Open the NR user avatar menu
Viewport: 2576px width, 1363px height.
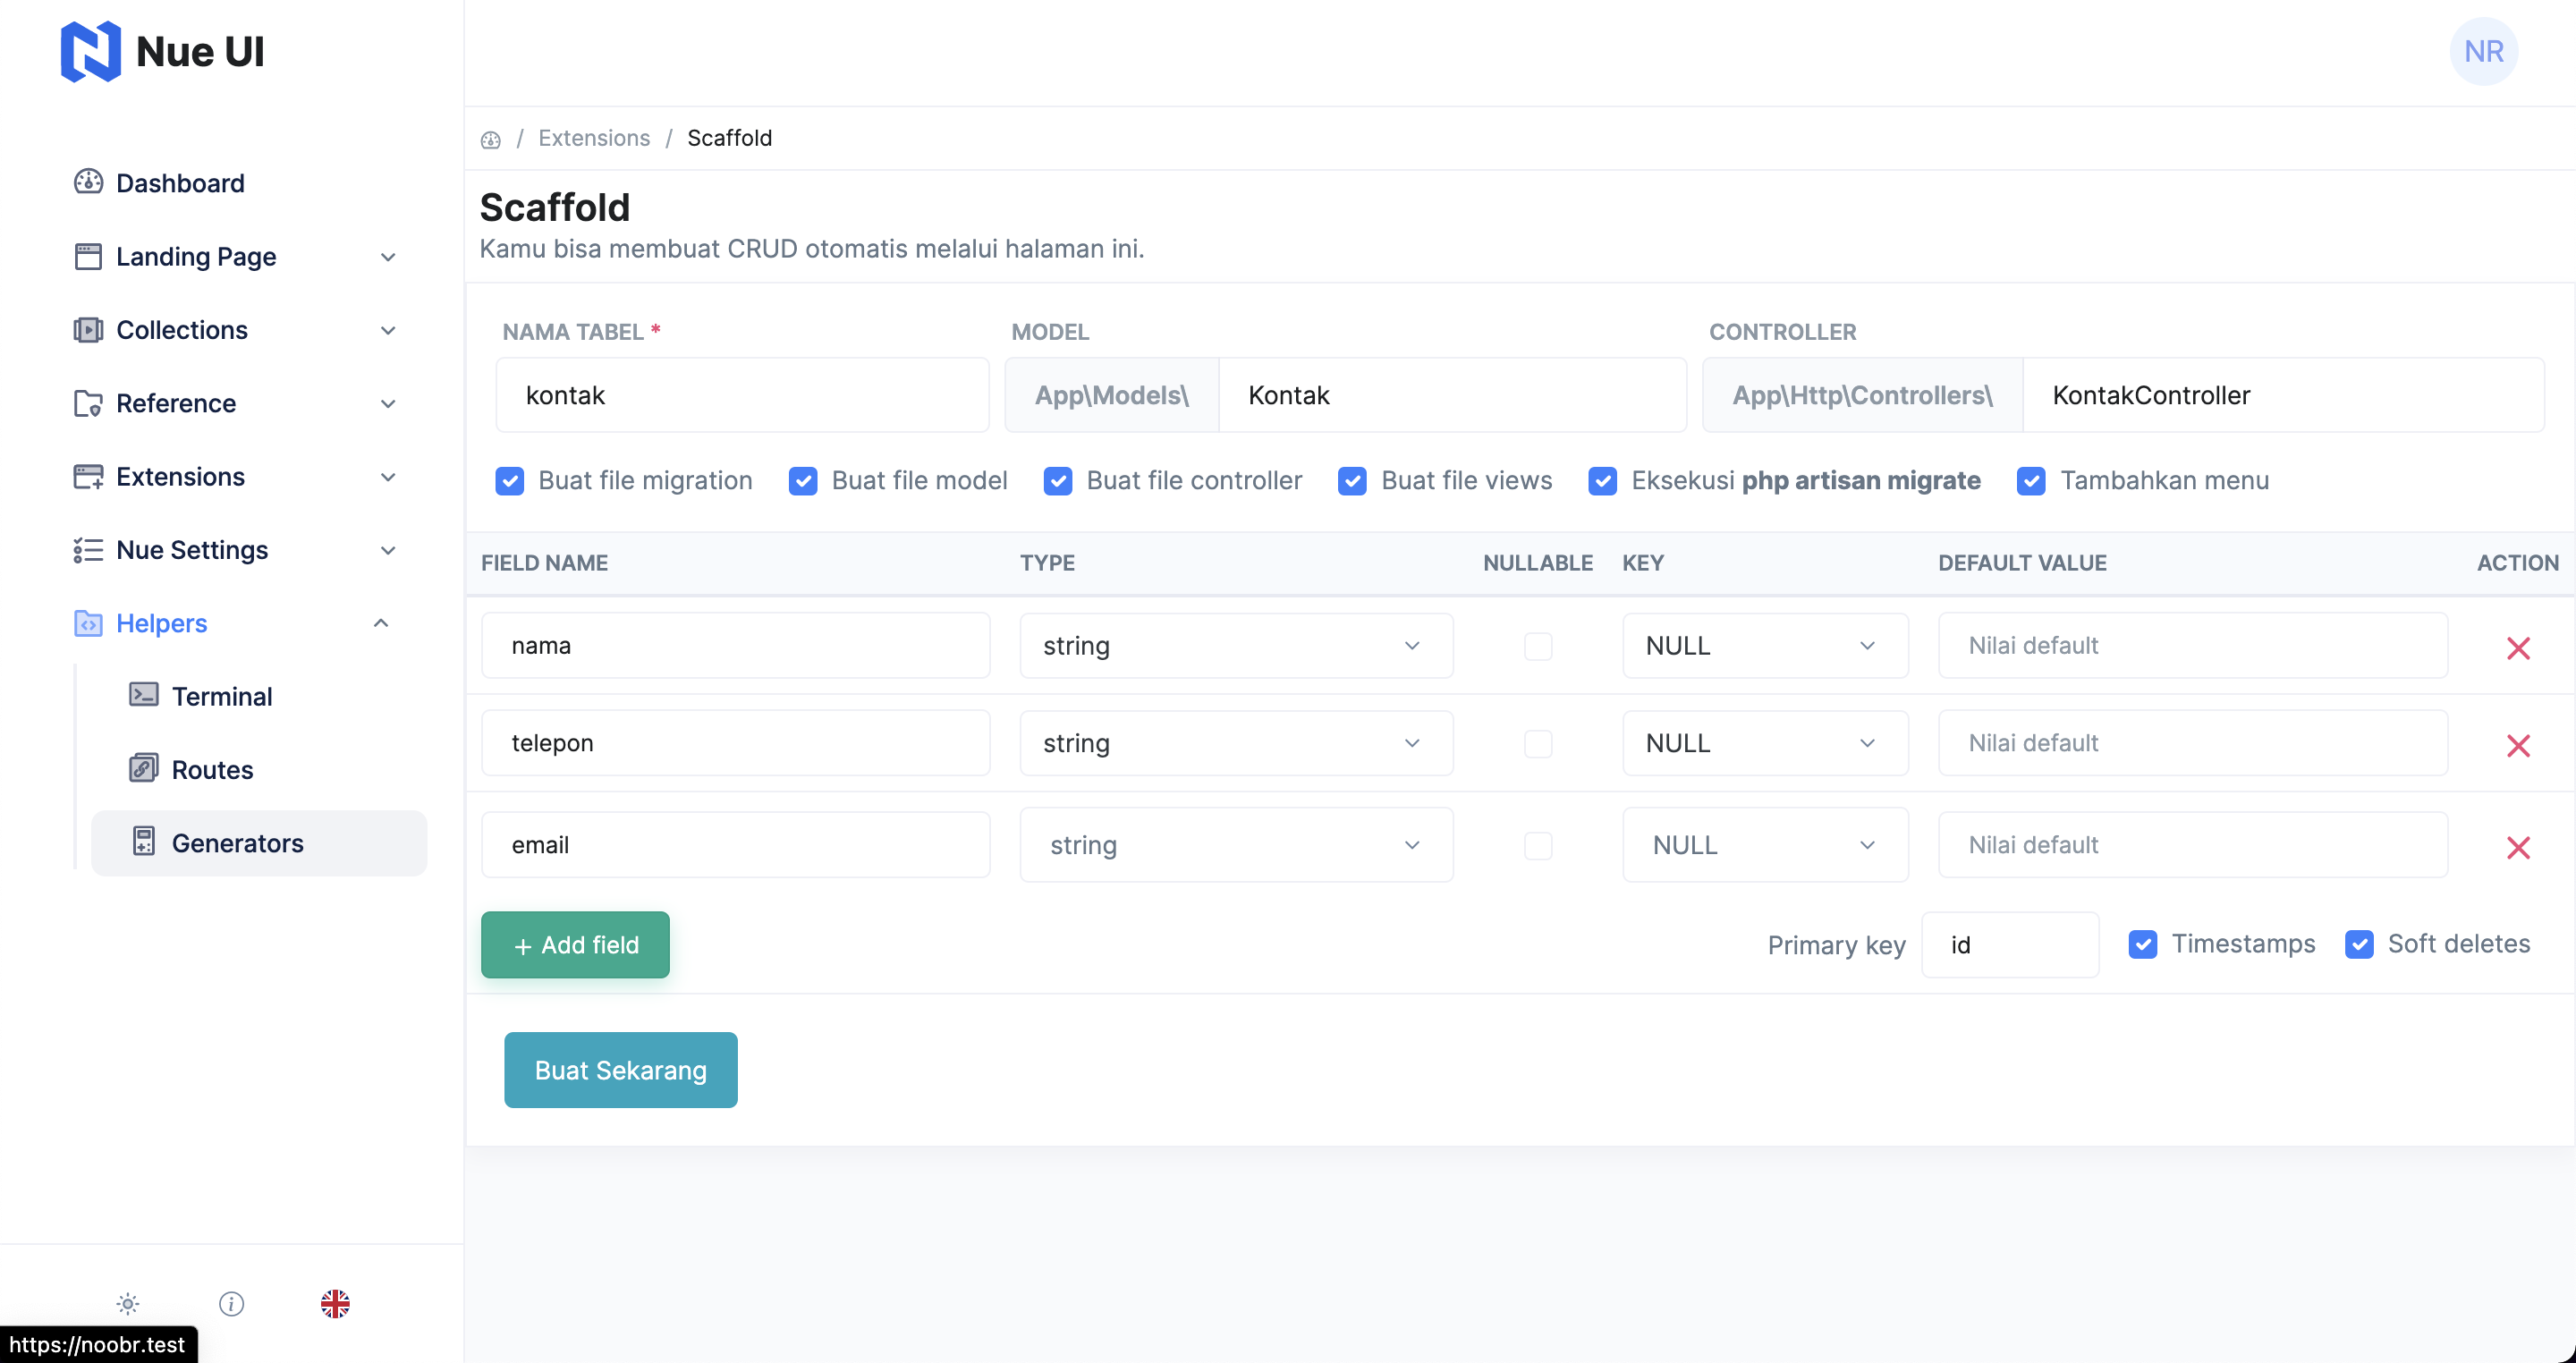click(2483, 51)
